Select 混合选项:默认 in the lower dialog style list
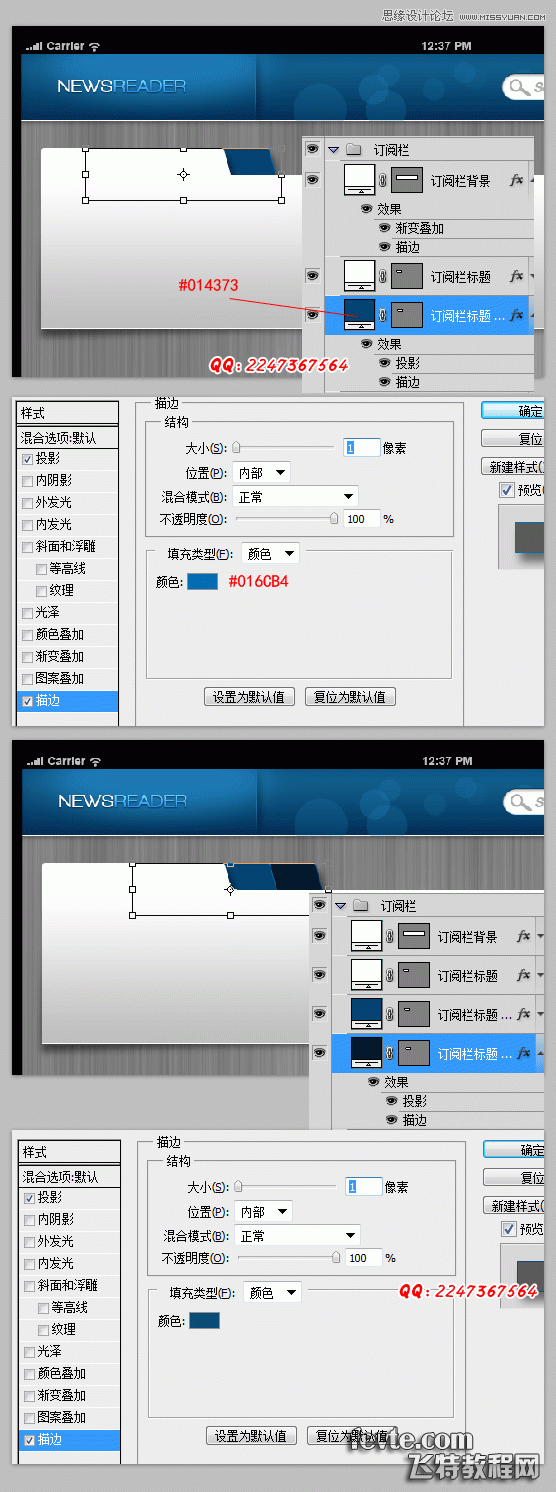This screenshot has width=556, height=1492. pyautogui.click(x=70, y=1177)
